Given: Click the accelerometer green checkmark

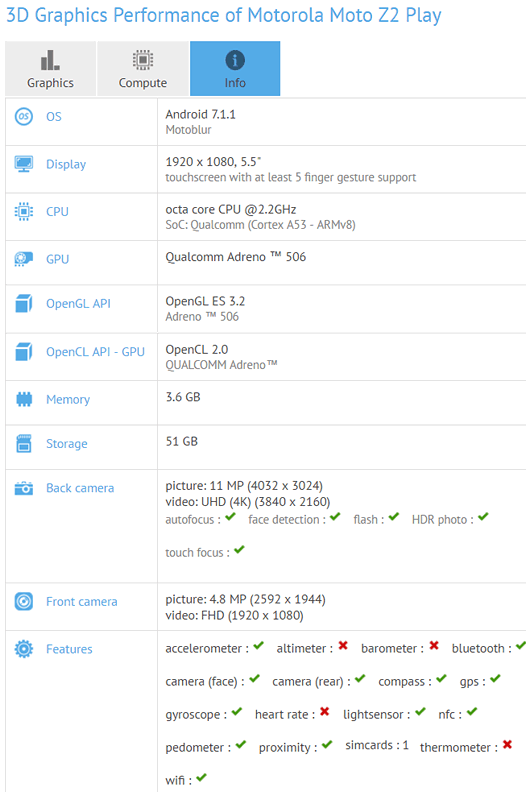Looking at the screenshot, I should point(259,646).
